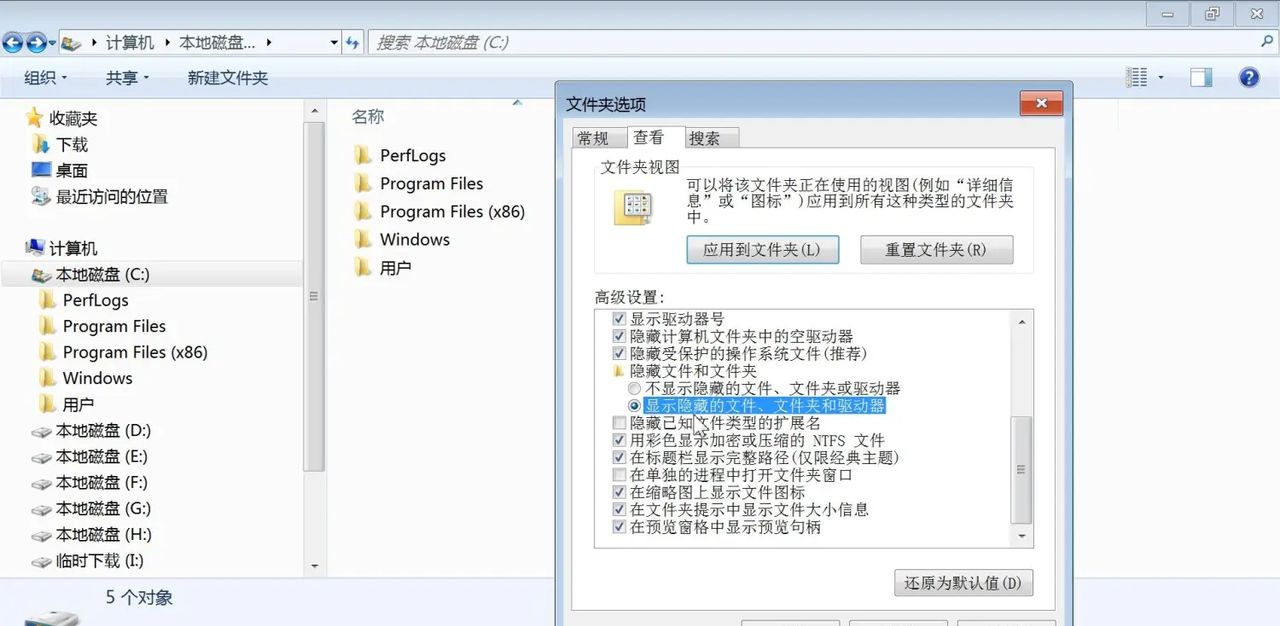
Task: Toggle 隐藏计算机文件夹中的空驱动器 checkbox
Action: (619, 337)
